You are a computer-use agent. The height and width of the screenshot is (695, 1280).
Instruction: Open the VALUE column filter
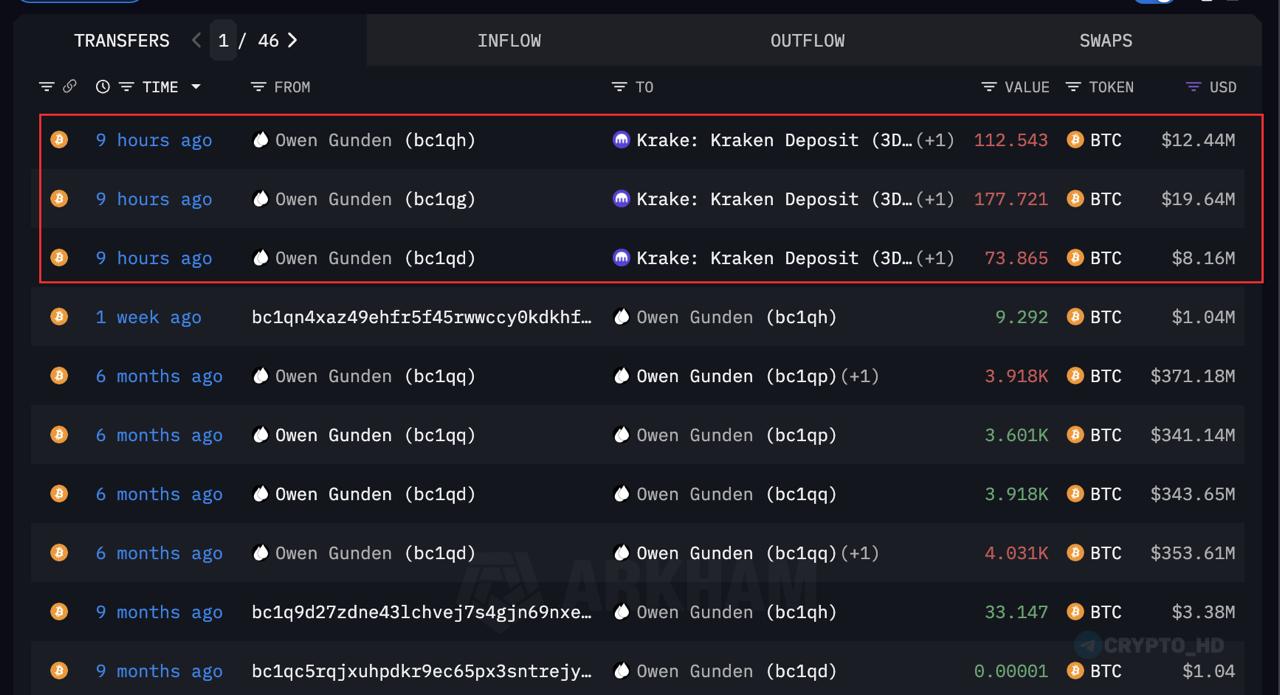pyautogui.click(x=989, y=87)
